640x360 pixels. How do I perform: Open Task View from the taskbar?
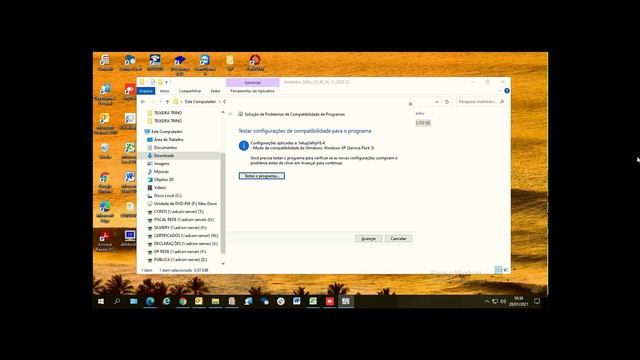click(x=134, y=301)
